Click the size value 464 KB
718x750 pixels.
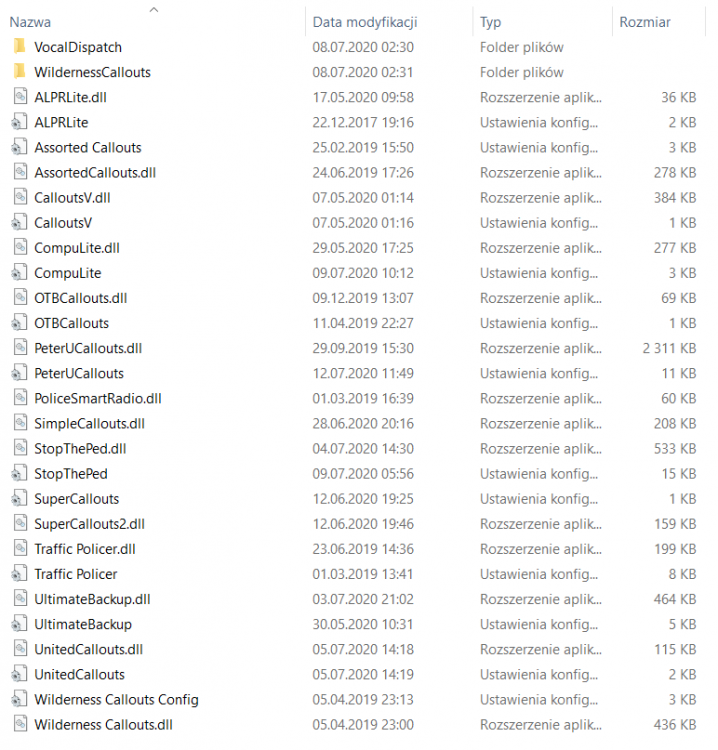[675, 599]
